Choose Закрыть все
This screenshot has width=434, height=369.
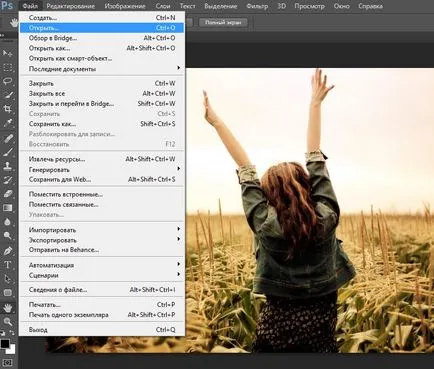tap(102, 94)
